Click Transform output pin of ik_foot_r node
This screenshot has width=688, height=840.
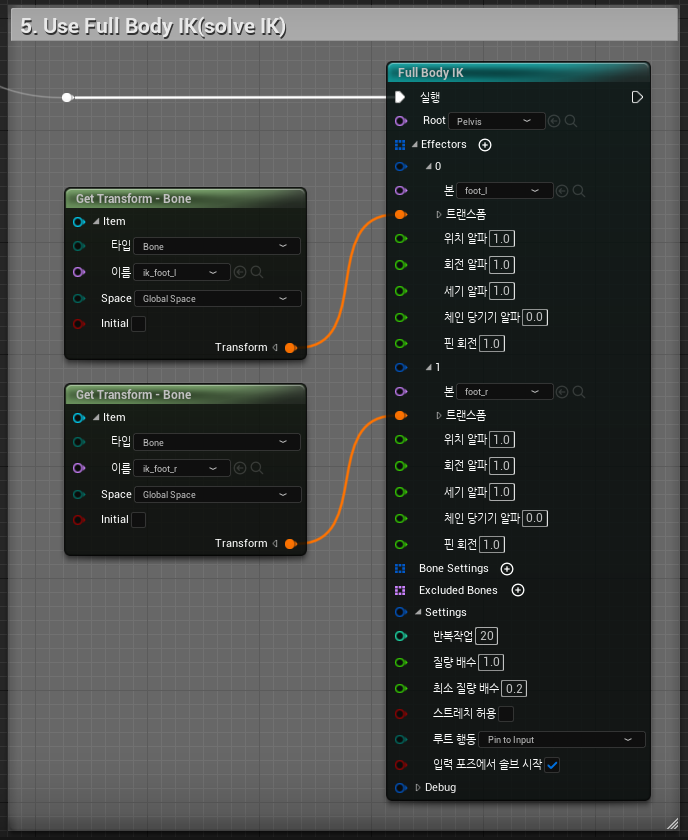290,544
